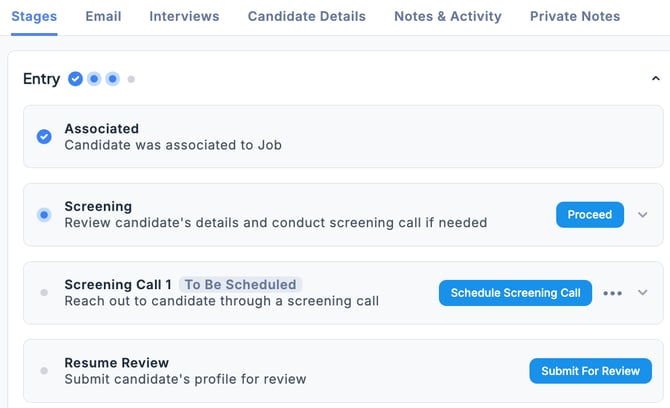
Task: Open the Notes & Activity tab
Action: (448, 16)
